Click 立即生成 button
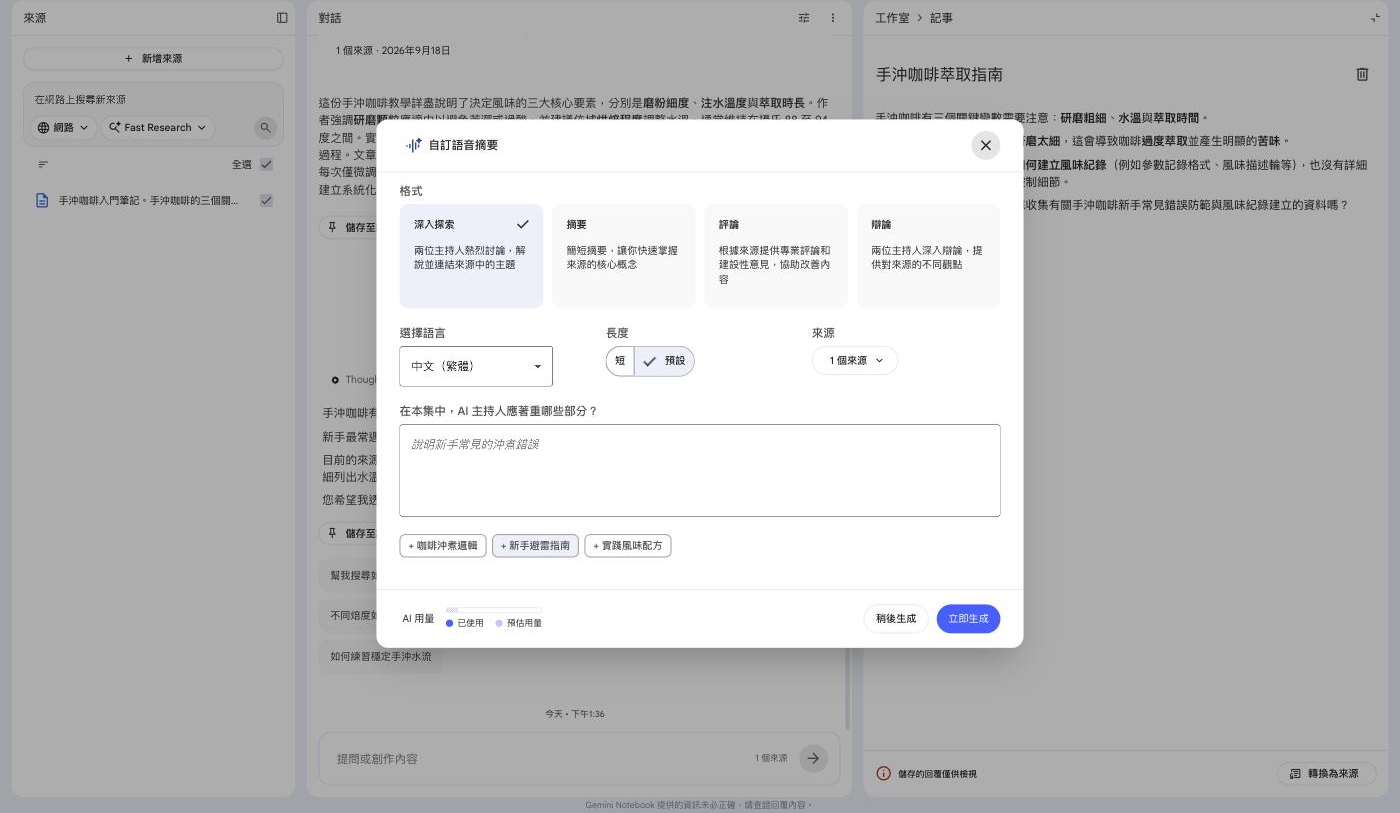Image resolution: width=1400 pixels, height=813 pixels. 968,619
